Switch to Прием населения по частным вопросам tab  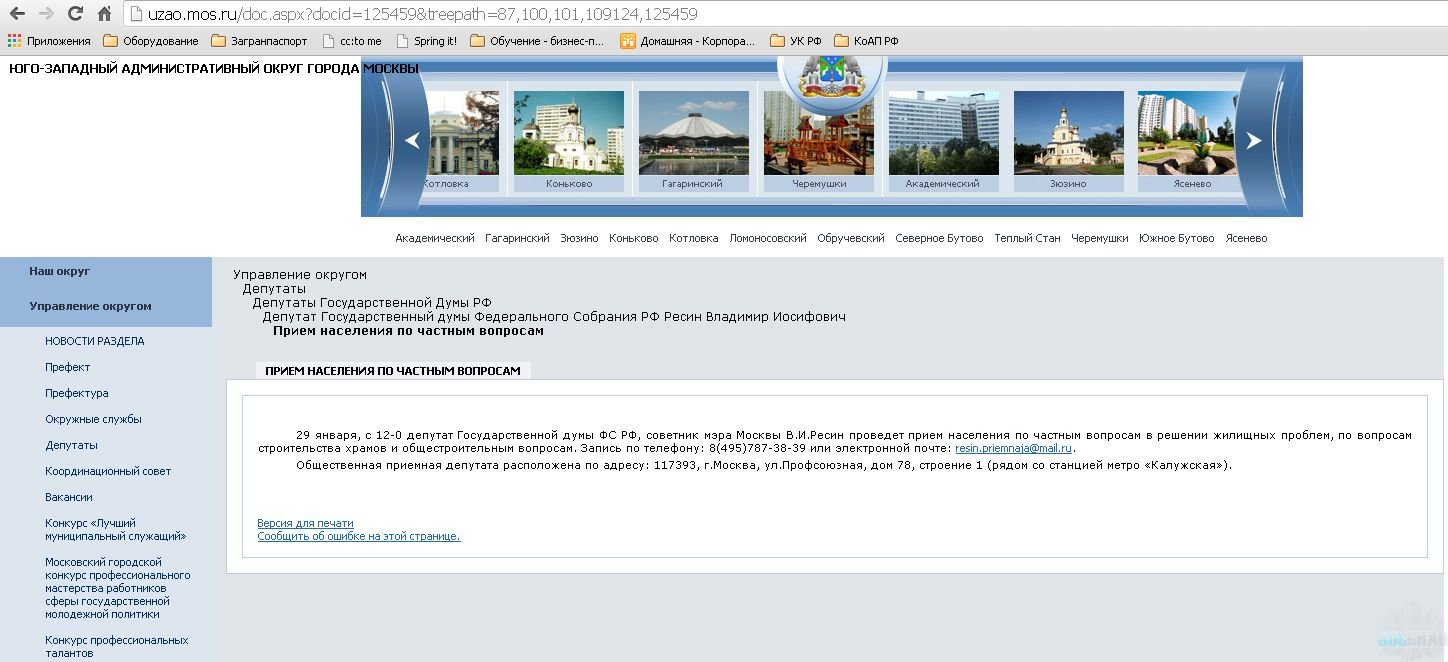[393, 371]
